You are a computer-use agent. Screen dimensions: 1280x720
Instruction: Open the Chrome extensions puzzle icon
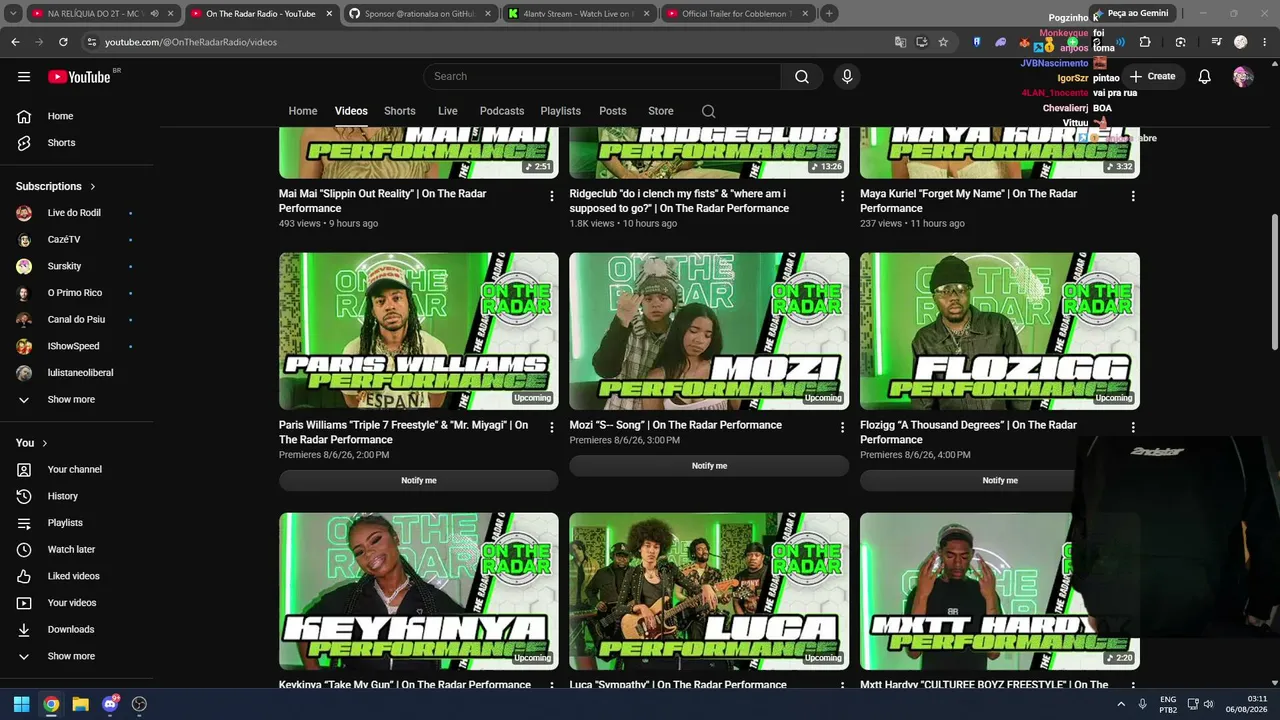click(x=1145, y=42)
